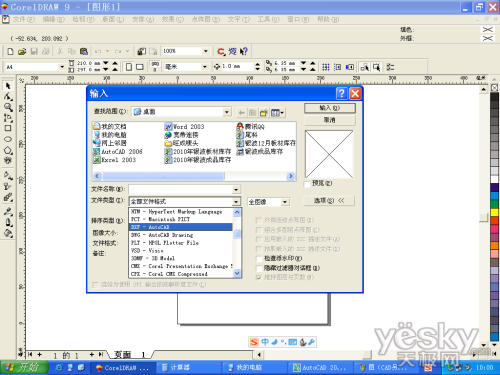Select DWG - AutoCAD Drawing file type
The width and height of the screenshot is (500, 375).
(x=180, y=235)
